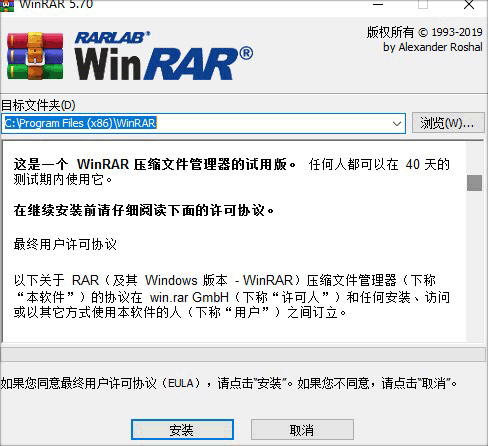Image resolution: width=488 pixels, height=446 pixels.
Task: Click the 取消 cancel button
Action: (x=302, y=430)
